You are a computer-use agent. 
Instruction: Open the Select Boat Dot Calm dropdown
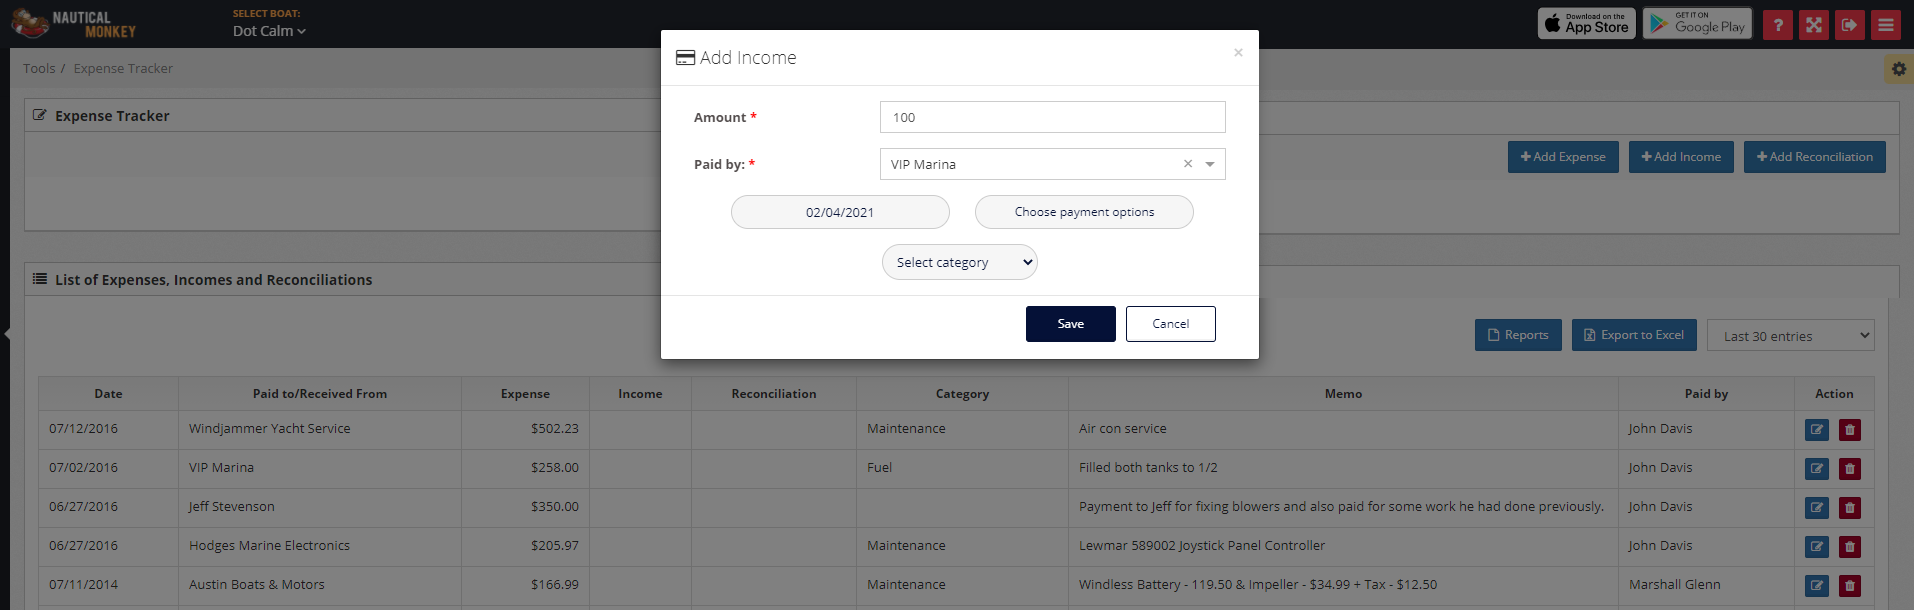pos(269,31)
